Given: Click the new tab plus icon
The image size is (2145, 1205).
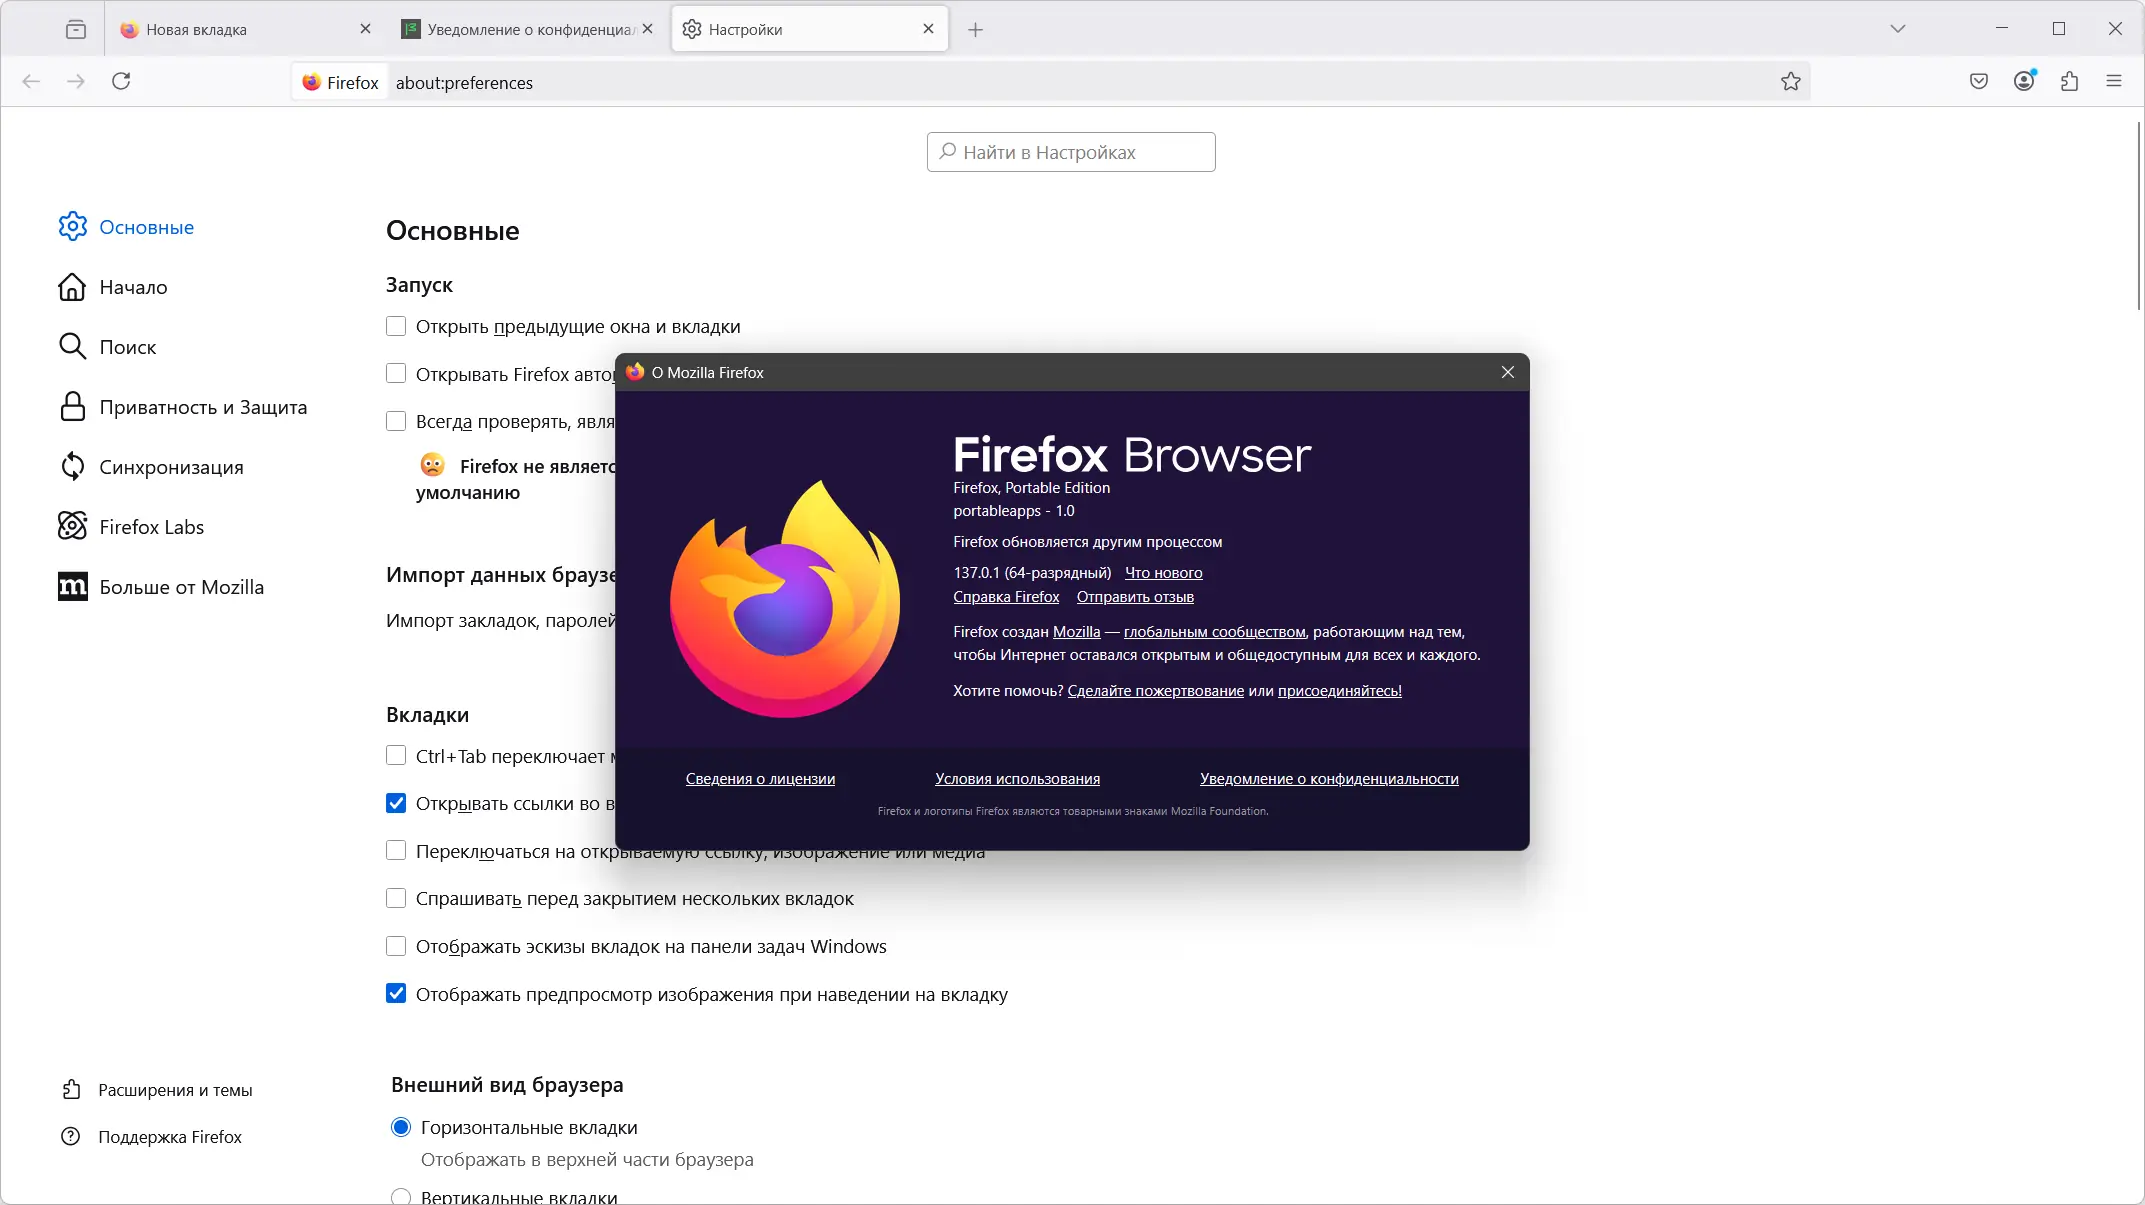Looking at the screenshot, I should (x=975, y=30).
